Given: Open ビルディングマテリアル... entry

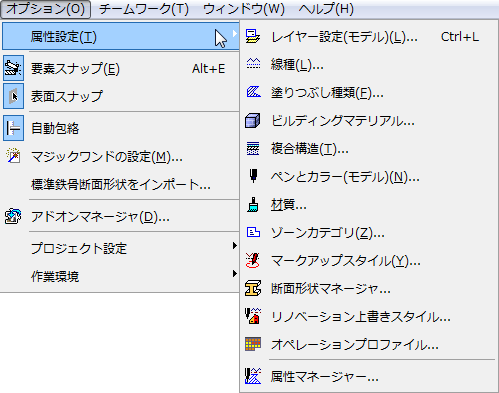Looking at the screenshot, I should coord(343,121).
